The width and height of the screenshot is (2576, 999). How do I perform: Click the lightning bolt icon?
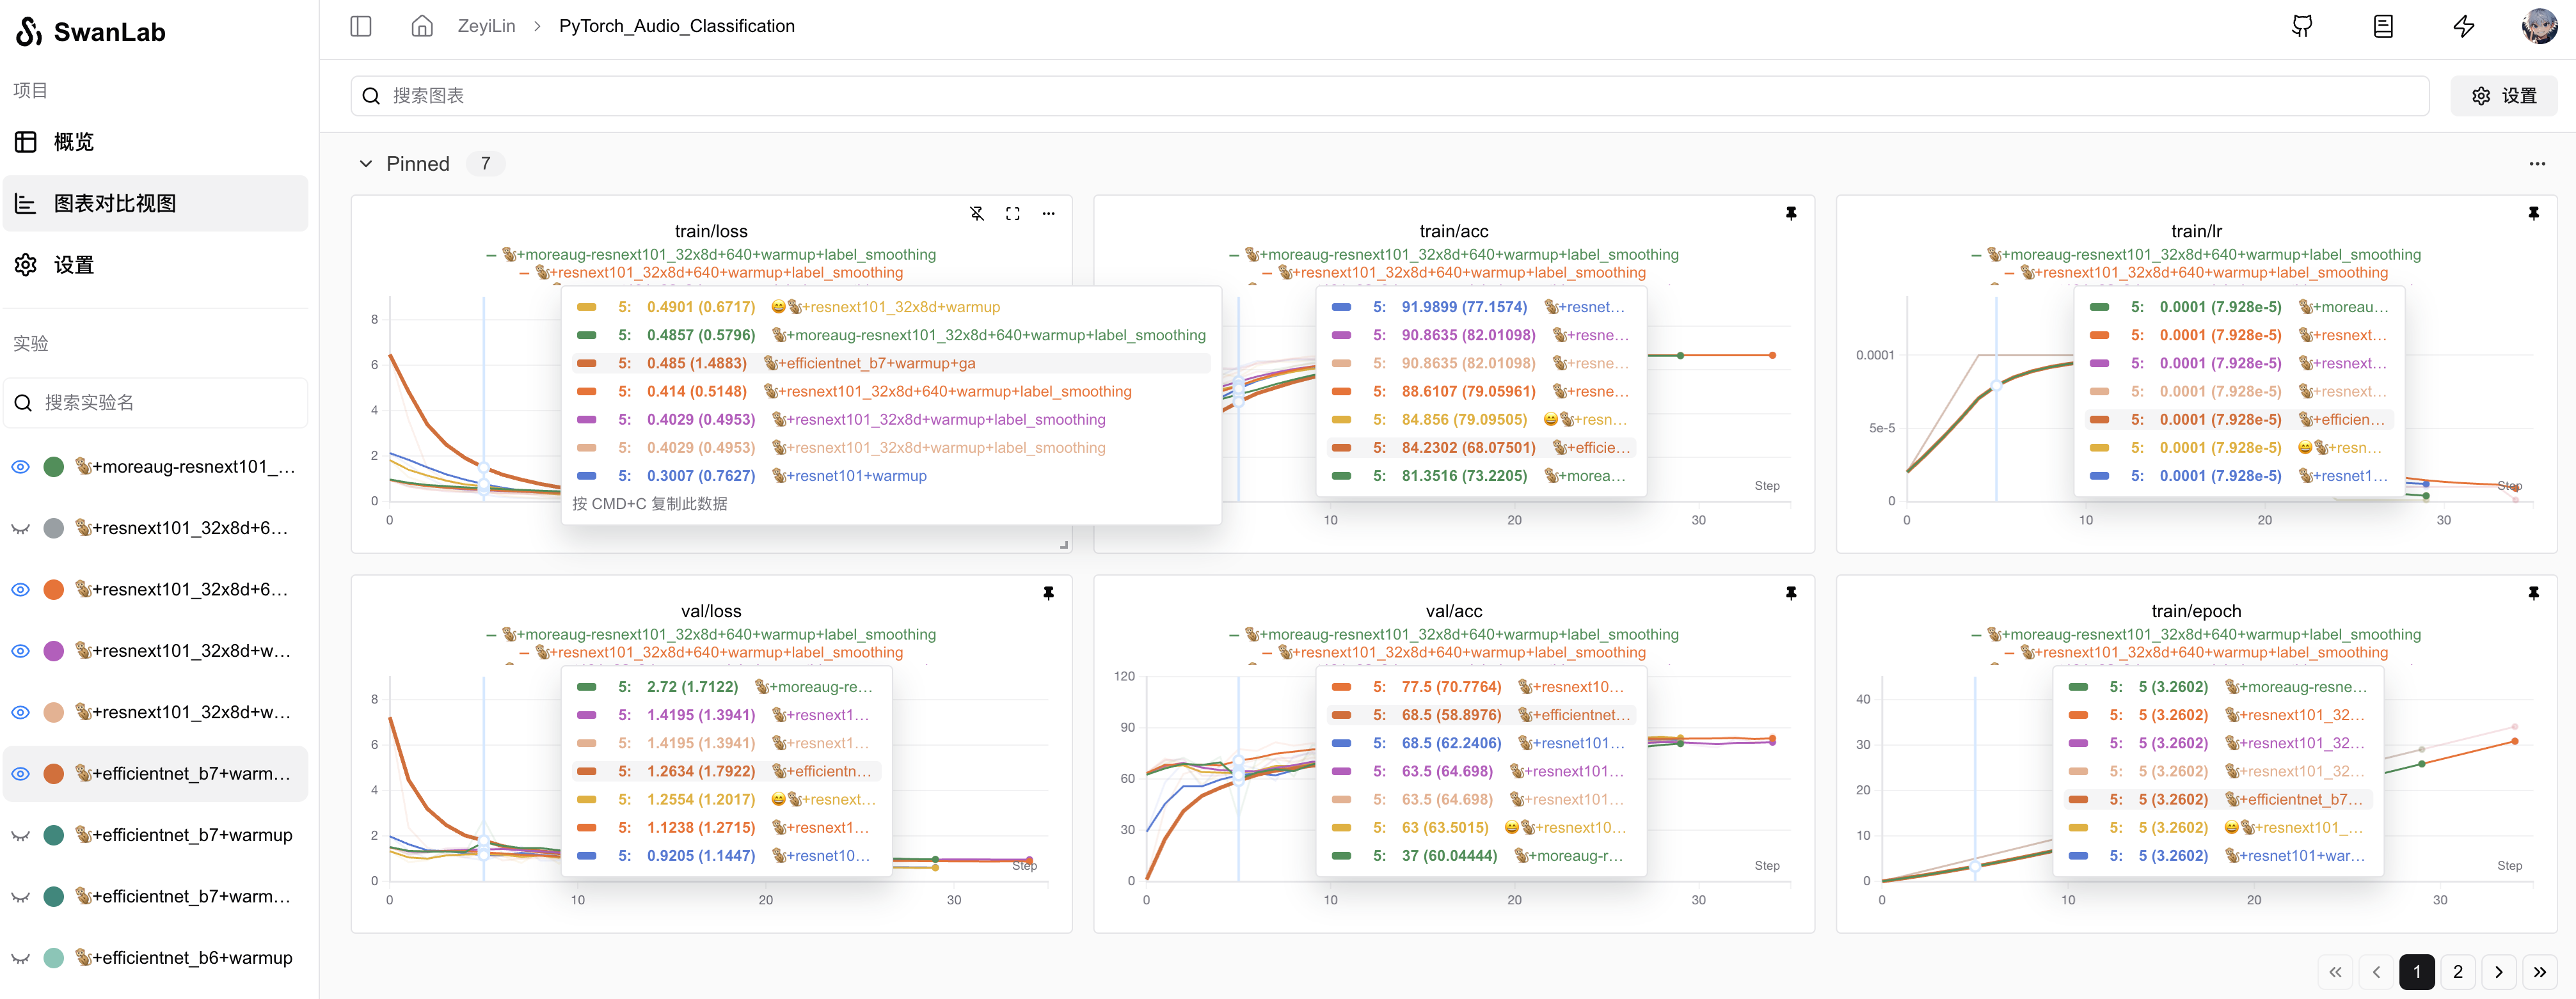(x=2464, y=26)
